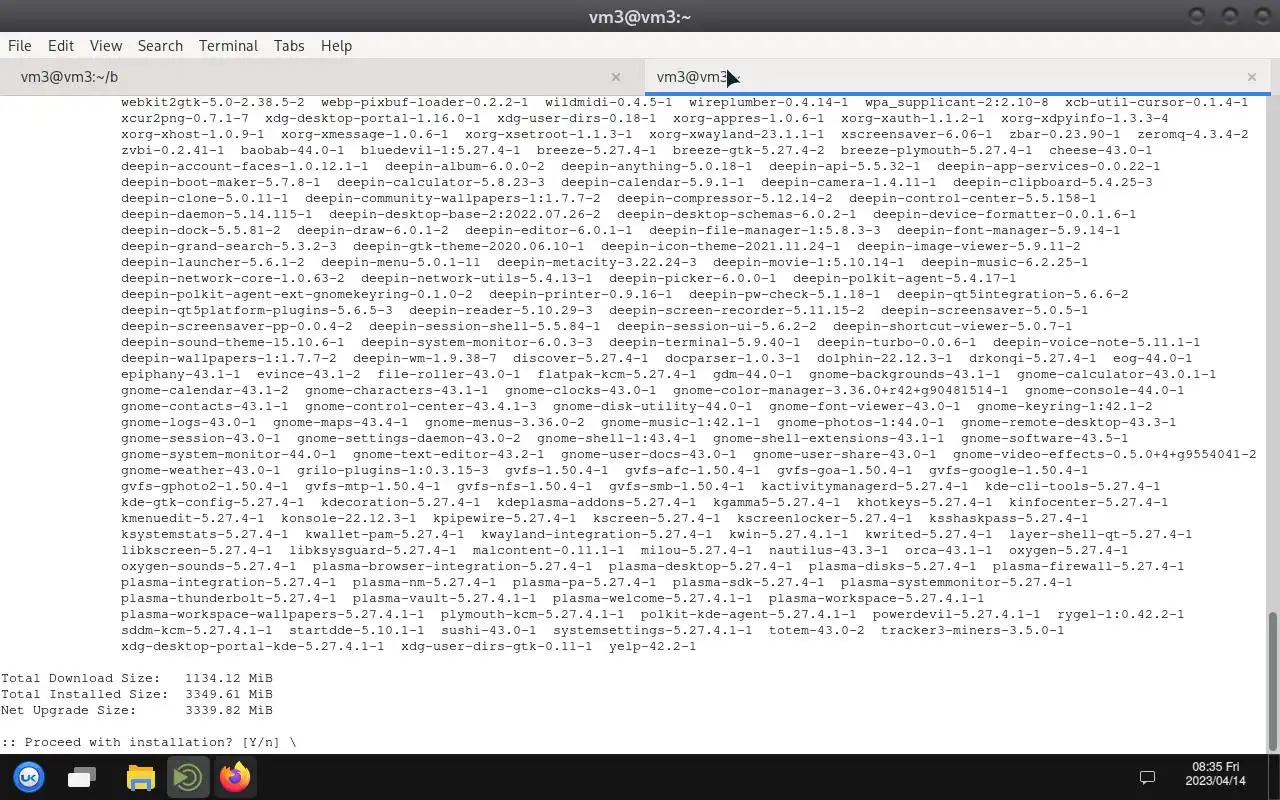Click 'Net Upgrade Size:' line
This screenshot has height=800, width=1280.
137,710
